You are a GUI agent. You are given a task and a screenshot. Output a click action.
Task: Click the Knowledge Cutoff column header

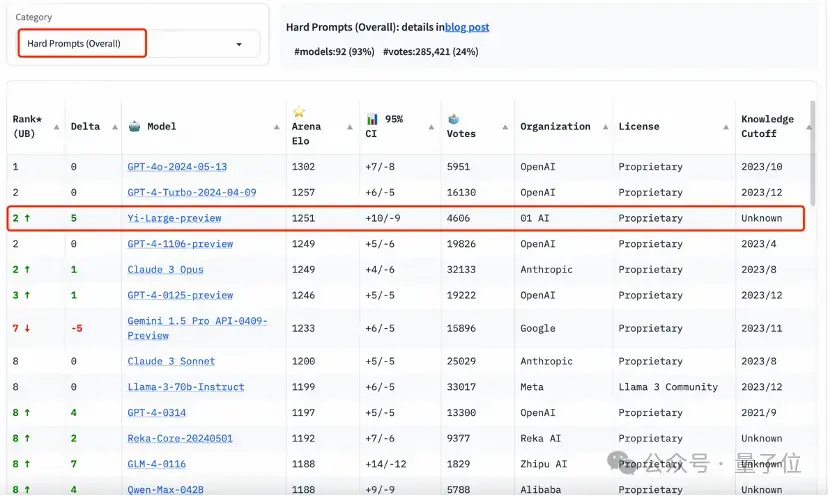click(766, 127)
